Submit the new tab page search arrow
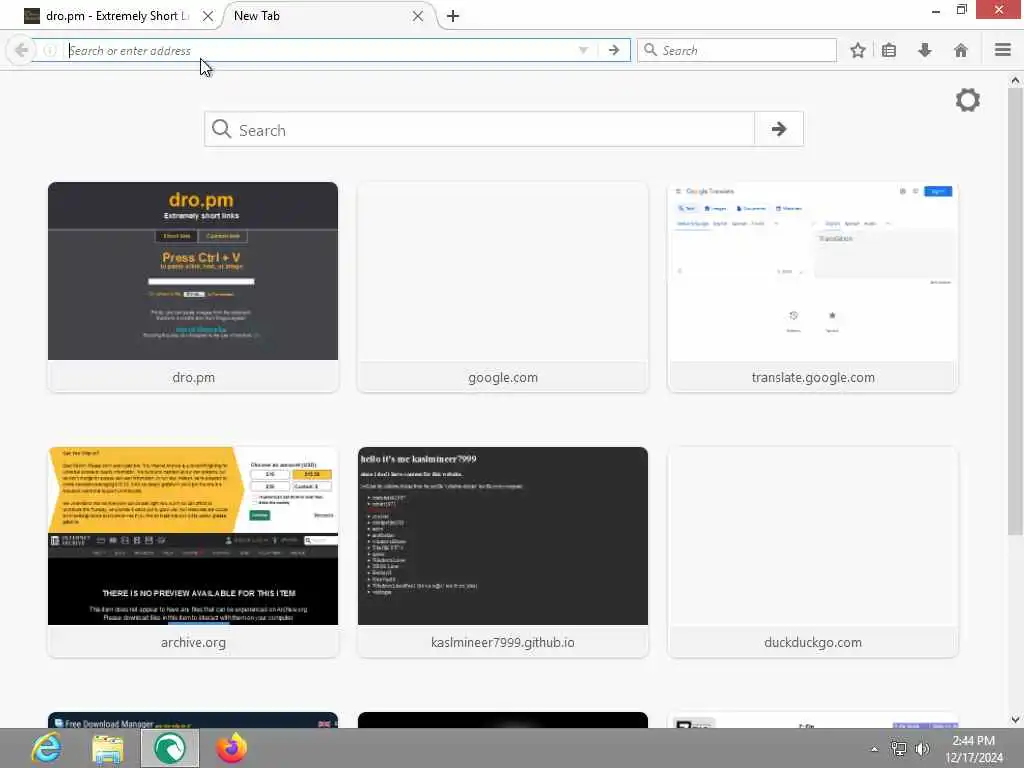 (x=778, y=129)
